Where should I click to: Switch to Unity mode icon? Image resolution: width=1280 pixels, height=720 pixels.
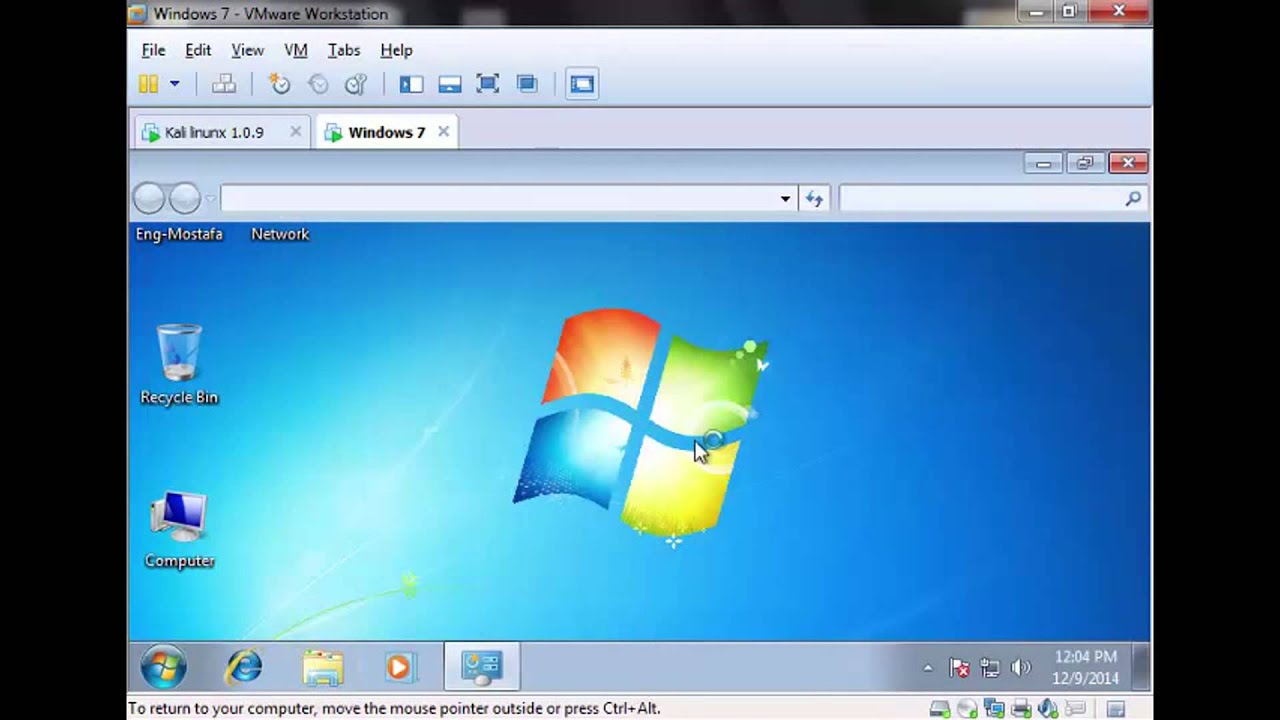tap(527, 84)
